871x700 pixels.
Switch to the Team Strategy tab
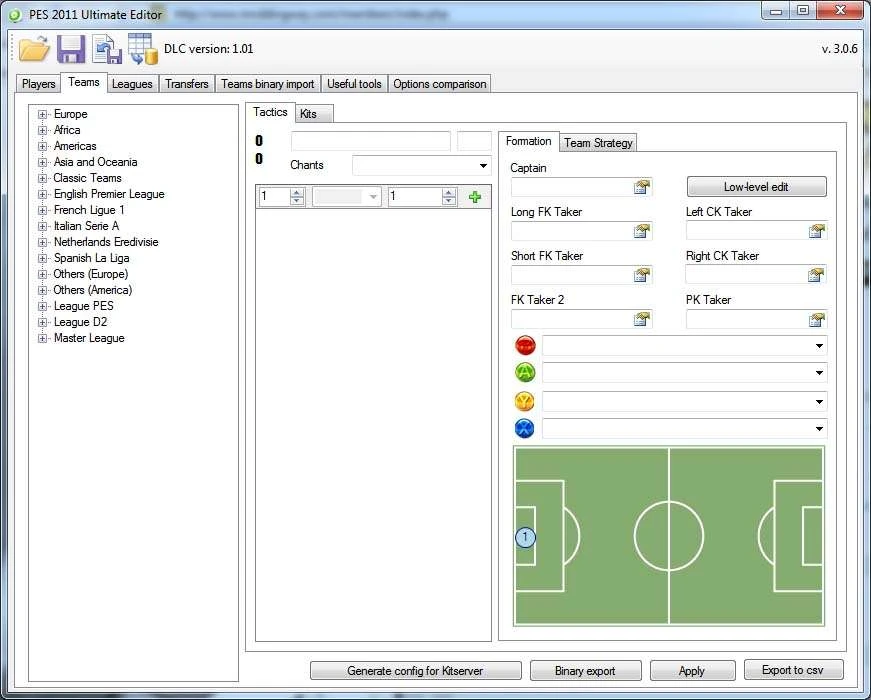click(597, 142)
